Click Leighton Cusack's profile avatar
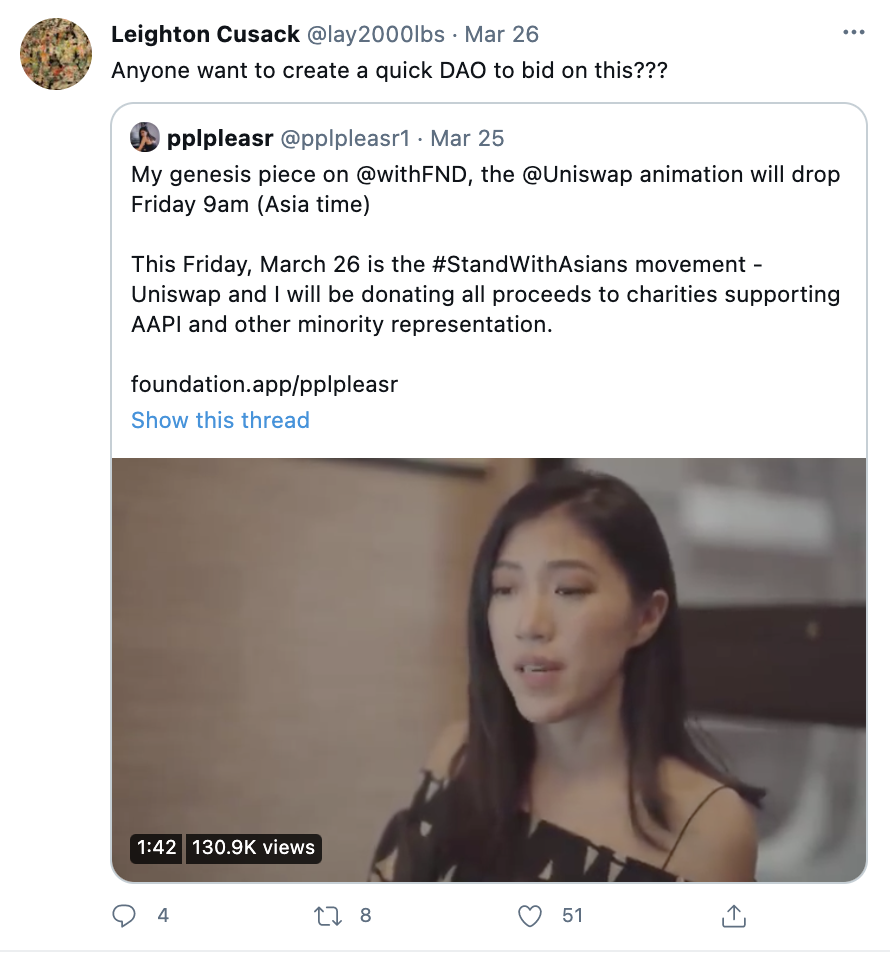The image size is (890, 960). 56,54
